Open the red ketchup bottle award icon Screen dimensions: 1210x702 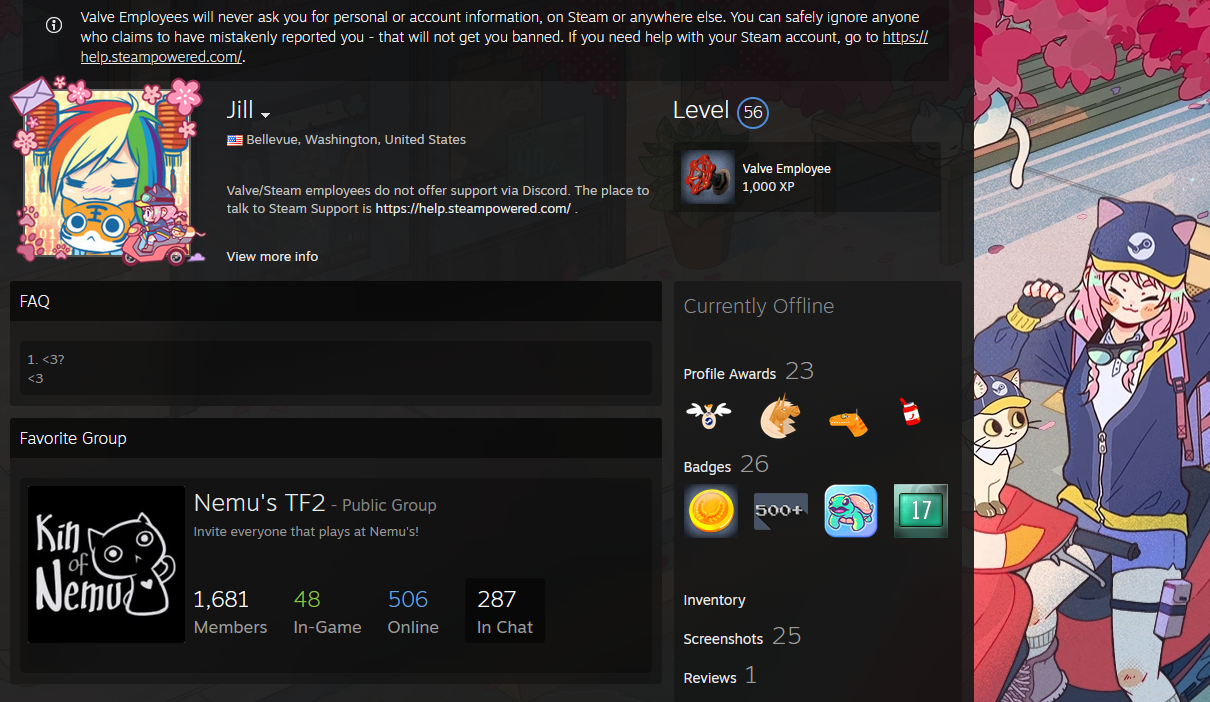(910, 412)
